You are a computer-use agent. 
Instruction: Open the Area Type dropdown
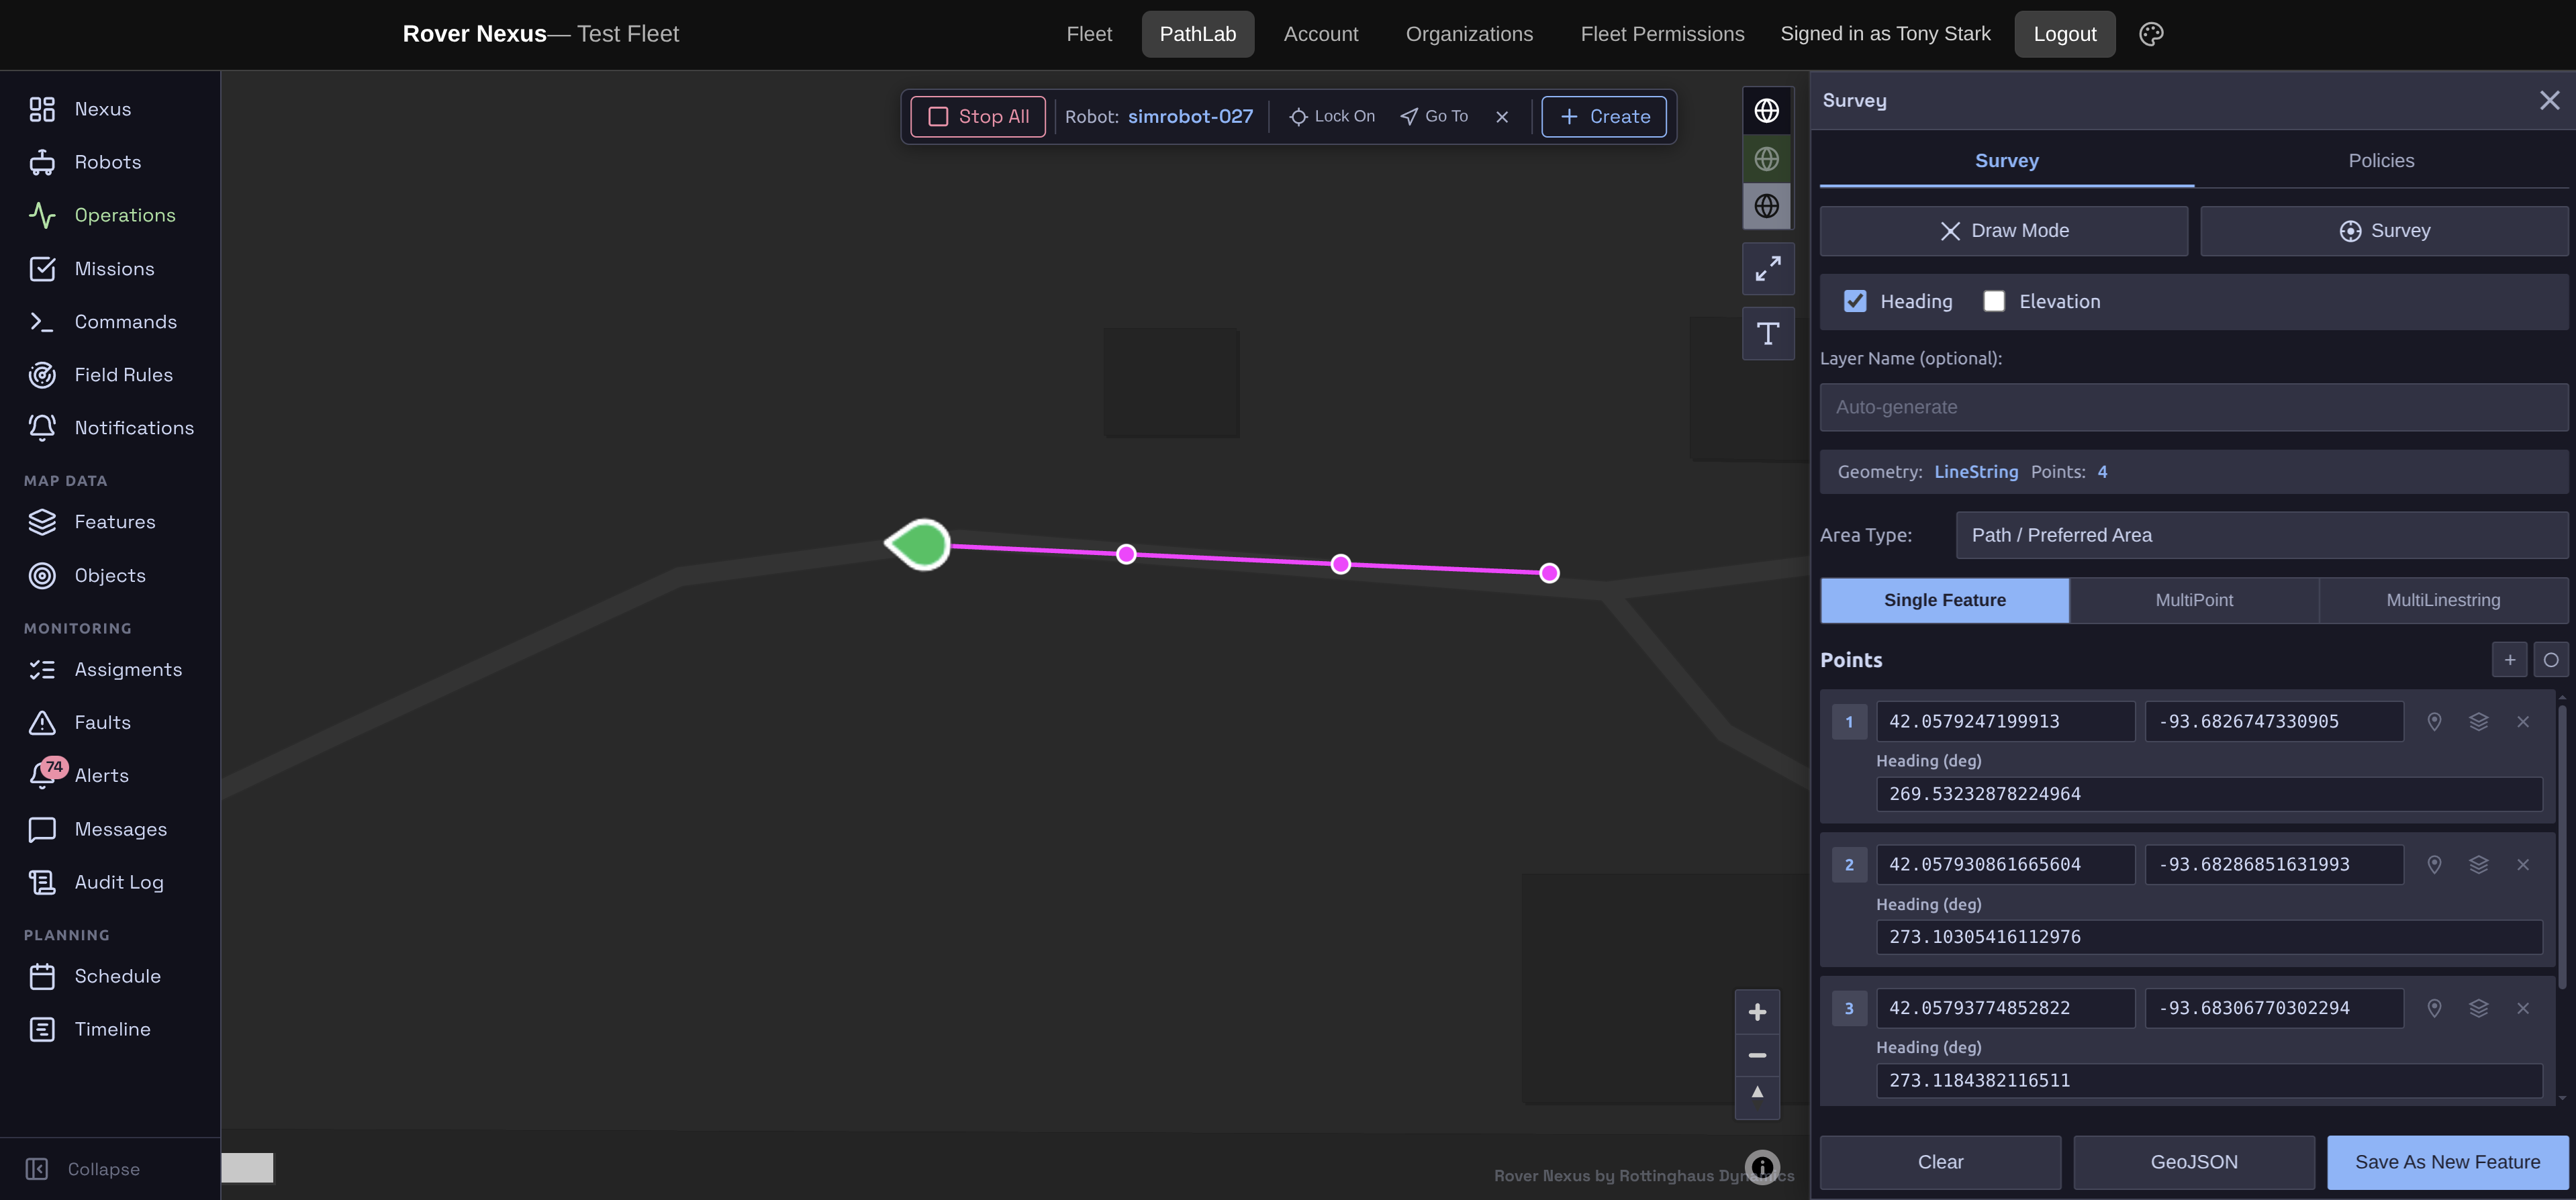pos(2262,536)
